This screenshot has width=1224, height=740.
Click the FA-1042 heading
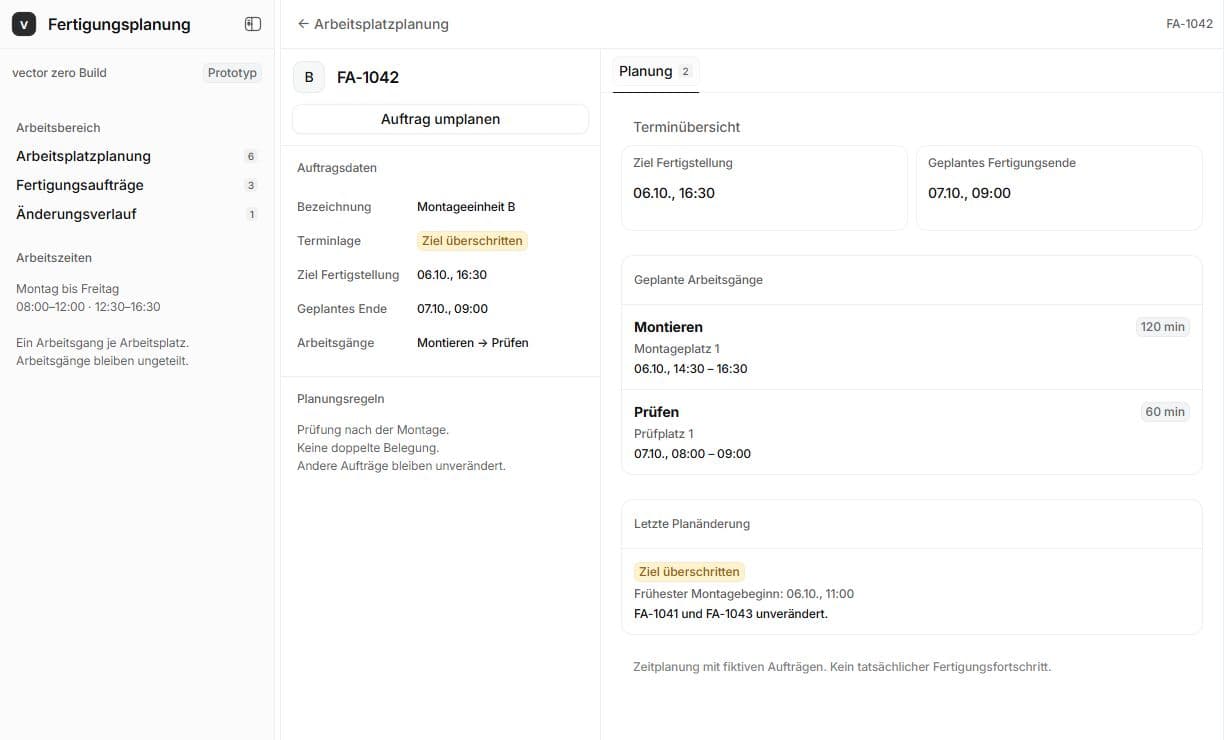[x=368, y=77]
